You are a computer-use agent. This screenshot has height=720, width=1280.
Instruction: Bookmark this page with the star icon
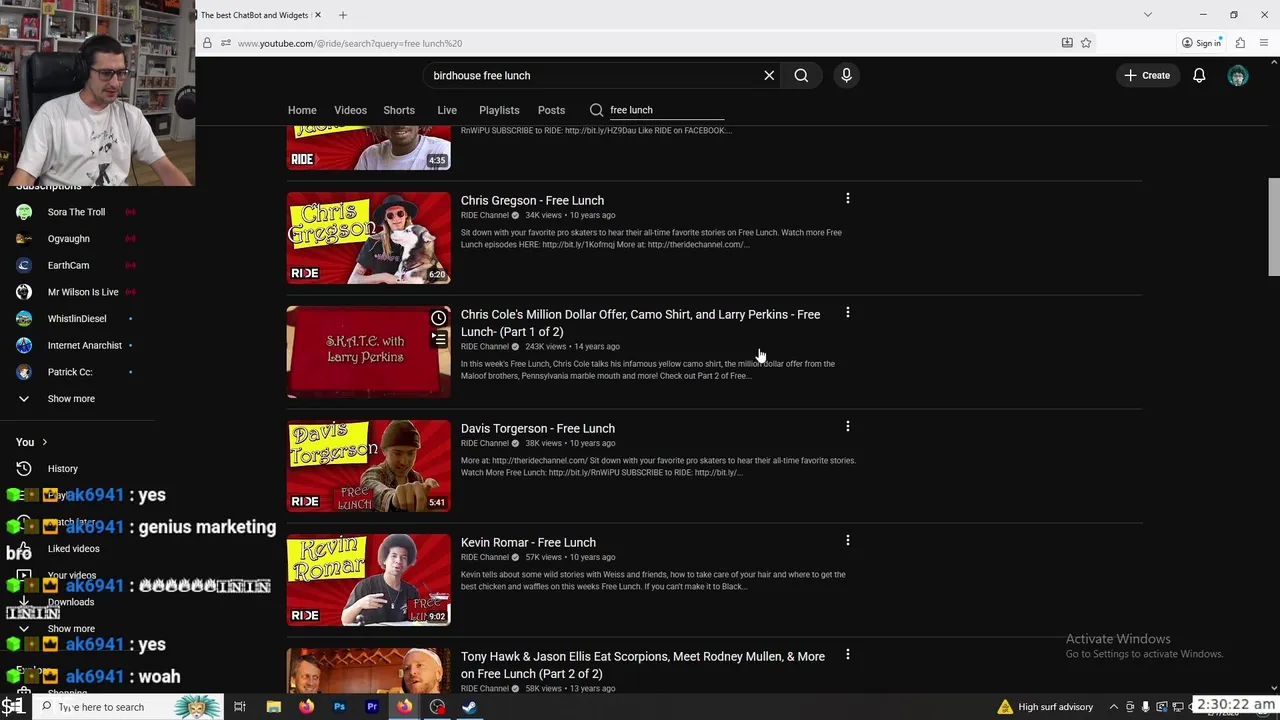click(x=1086, y=43)
